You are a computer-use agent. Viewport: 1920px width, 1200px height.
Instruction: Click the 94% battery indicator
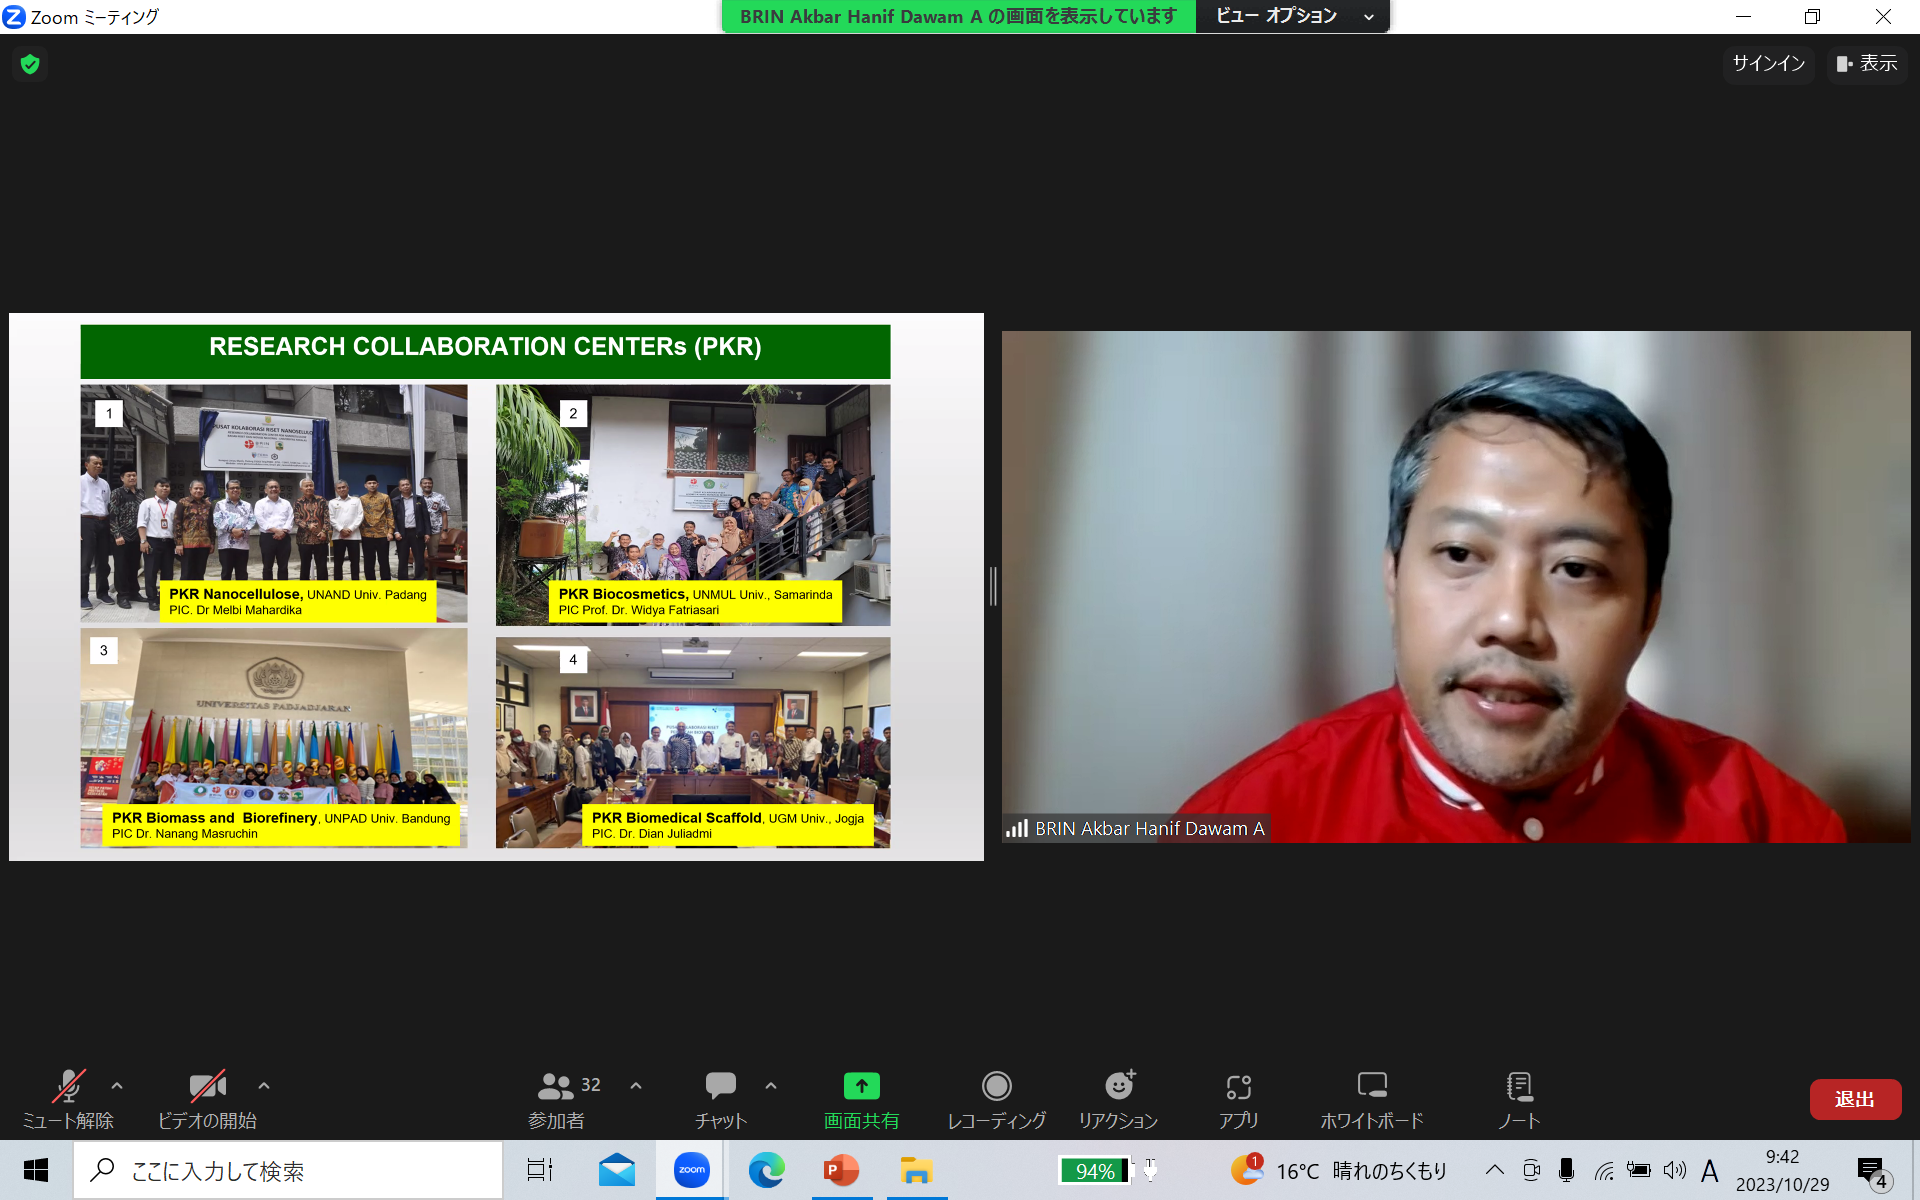click(x=1096, y=1170)
